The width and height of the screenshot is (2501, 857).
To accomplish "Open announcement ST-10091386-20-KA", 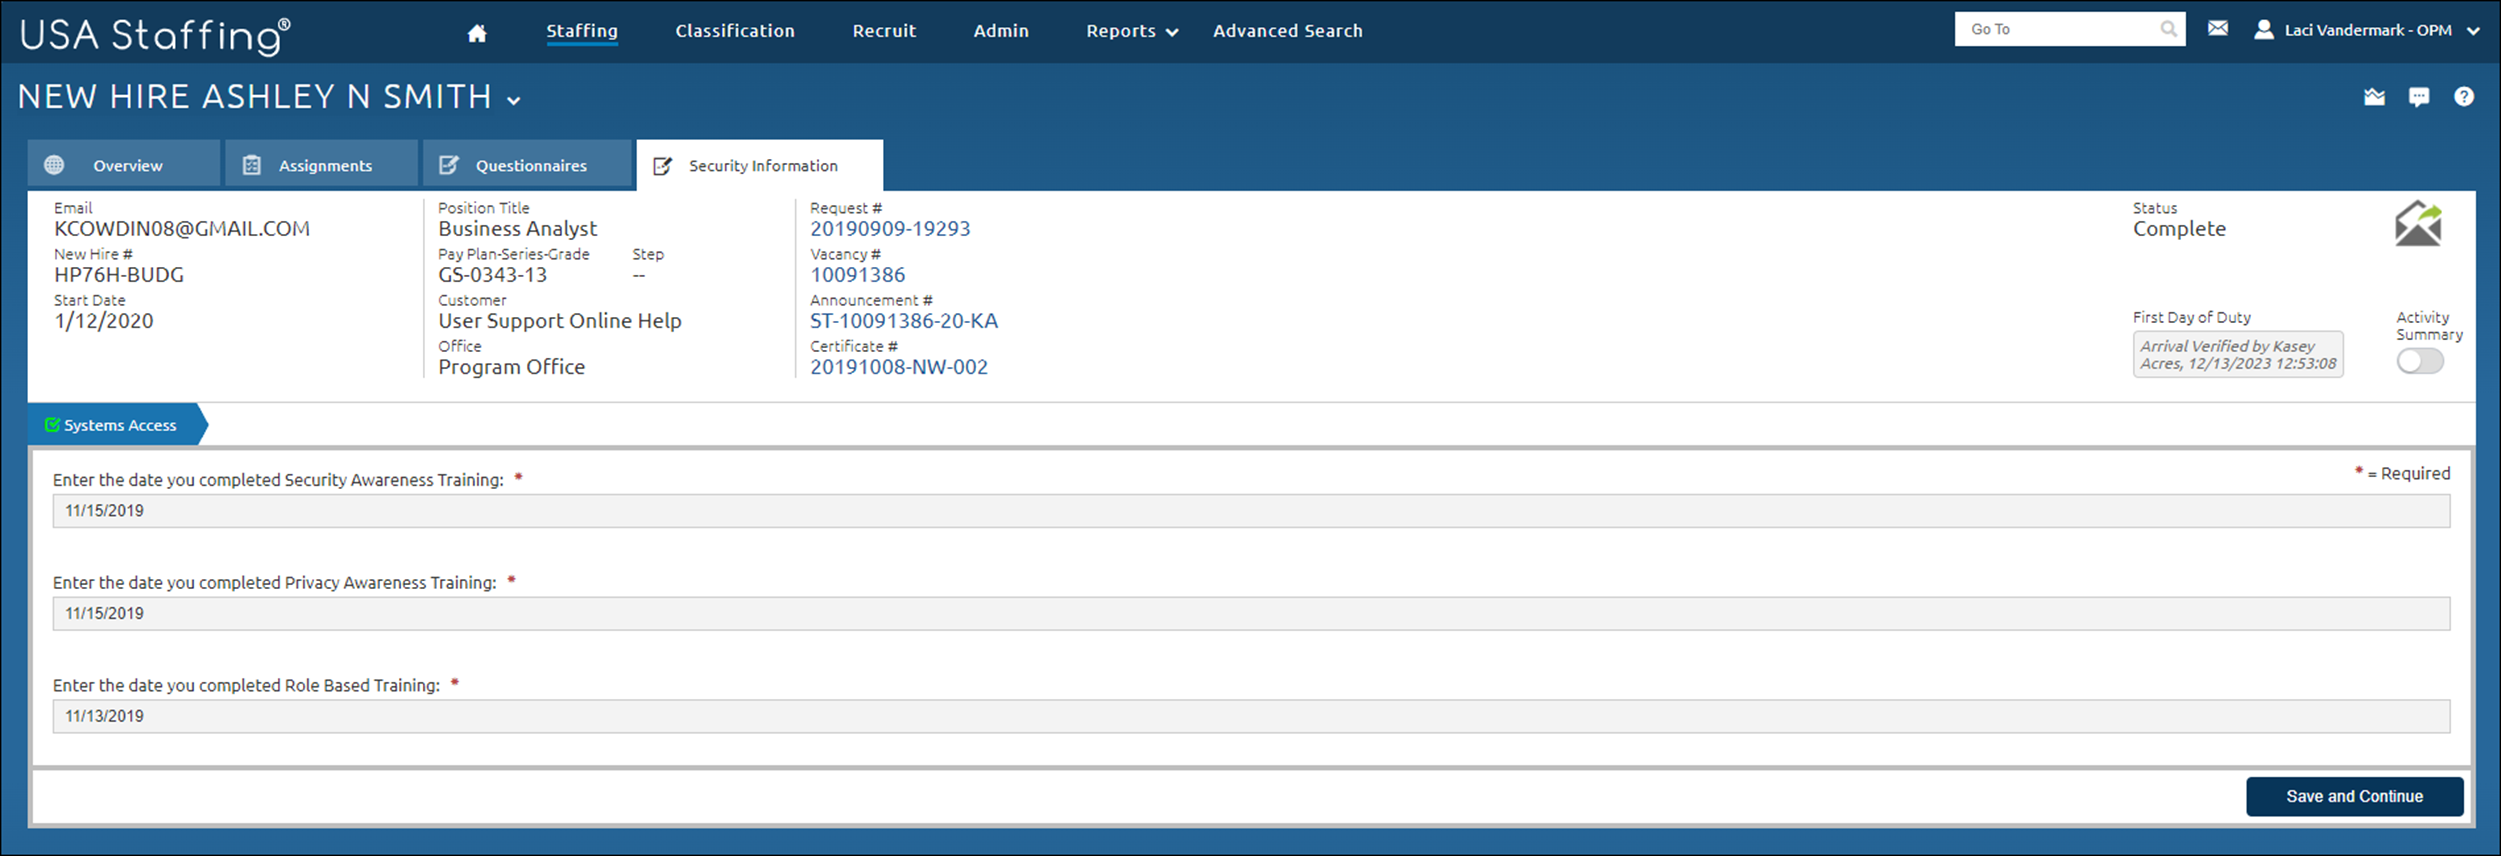I will click(904, 321).
